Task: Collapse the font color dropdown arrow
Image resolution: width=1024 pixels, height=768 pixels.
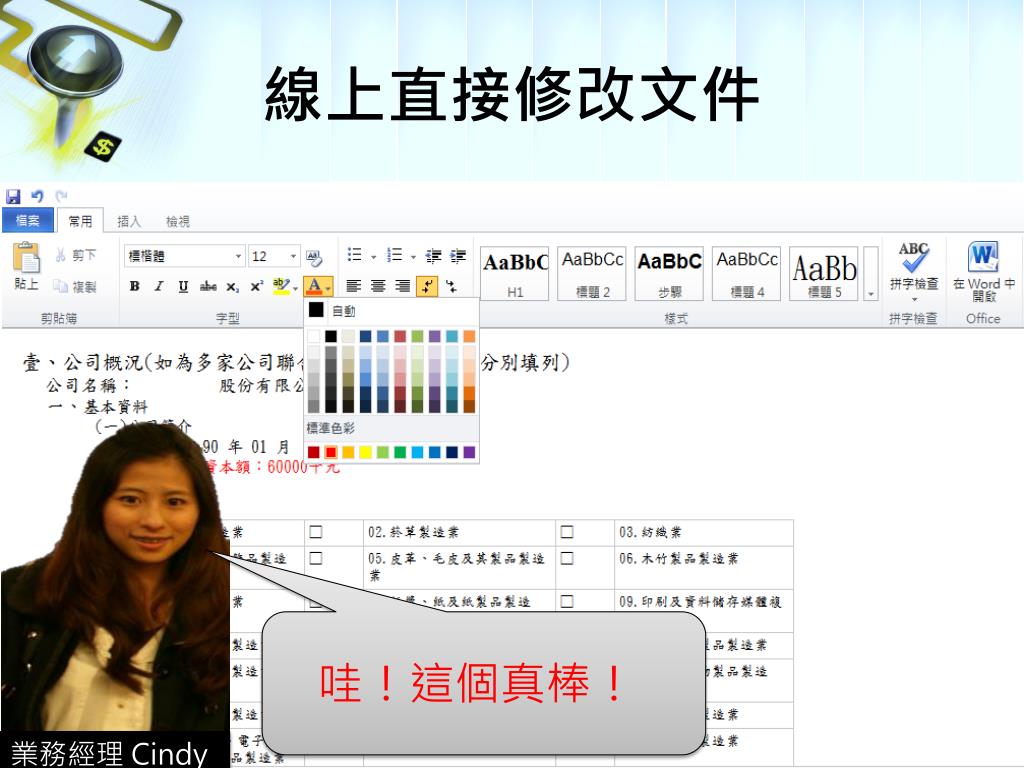Action: (x=328, y=287)
